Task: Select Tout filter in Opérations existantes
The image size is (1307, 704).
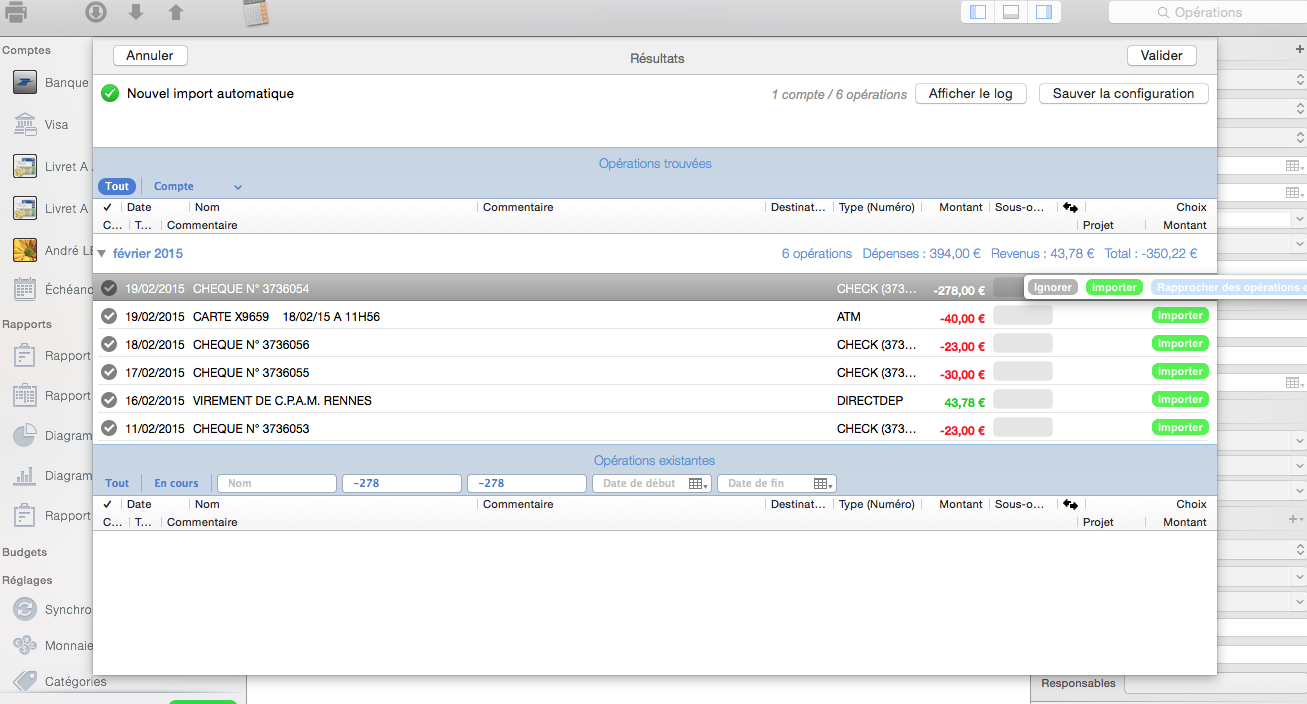Action: (117, 483)
